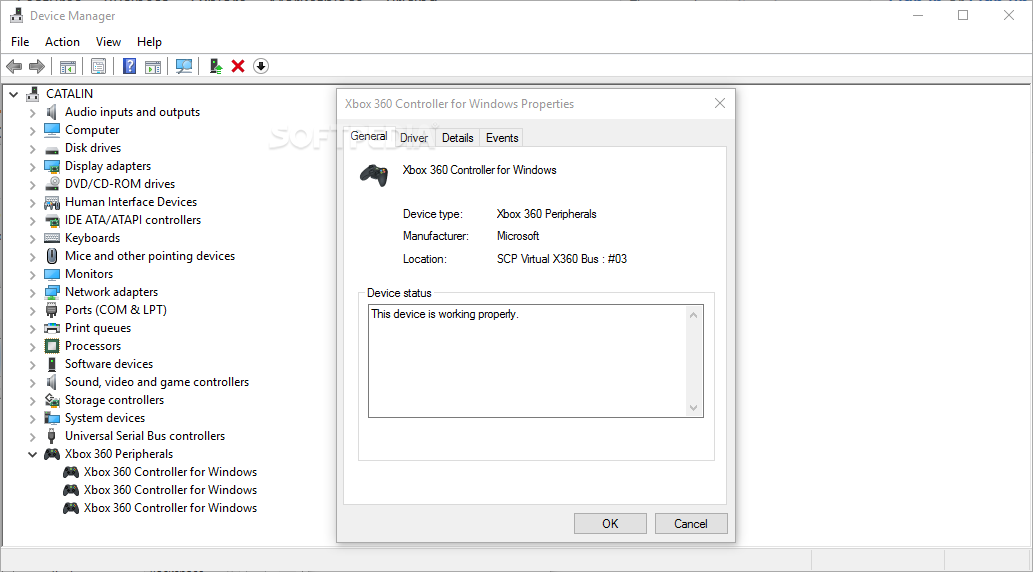Expand Audio inputs and outputs
Screen dimensions: 1033x572
(x=32, y=113)
